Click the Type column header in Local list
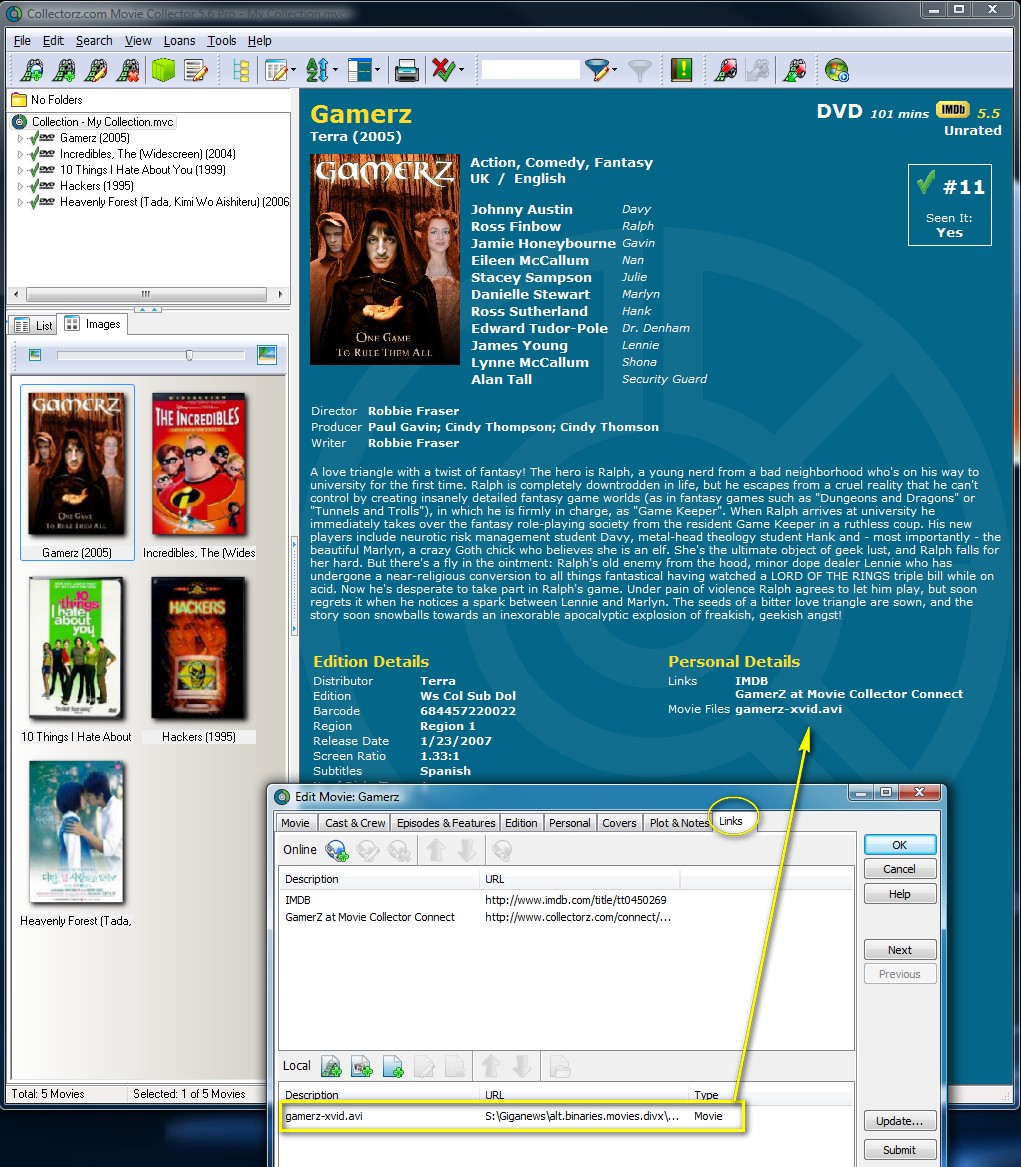Image resolution: width=1021 pixels, height=1167 pixels. tap(706, 1095)
